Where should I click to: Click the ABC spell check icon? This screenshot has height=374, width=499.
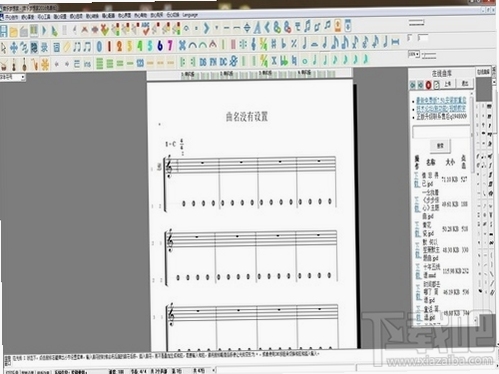click(x=146, y=29)
